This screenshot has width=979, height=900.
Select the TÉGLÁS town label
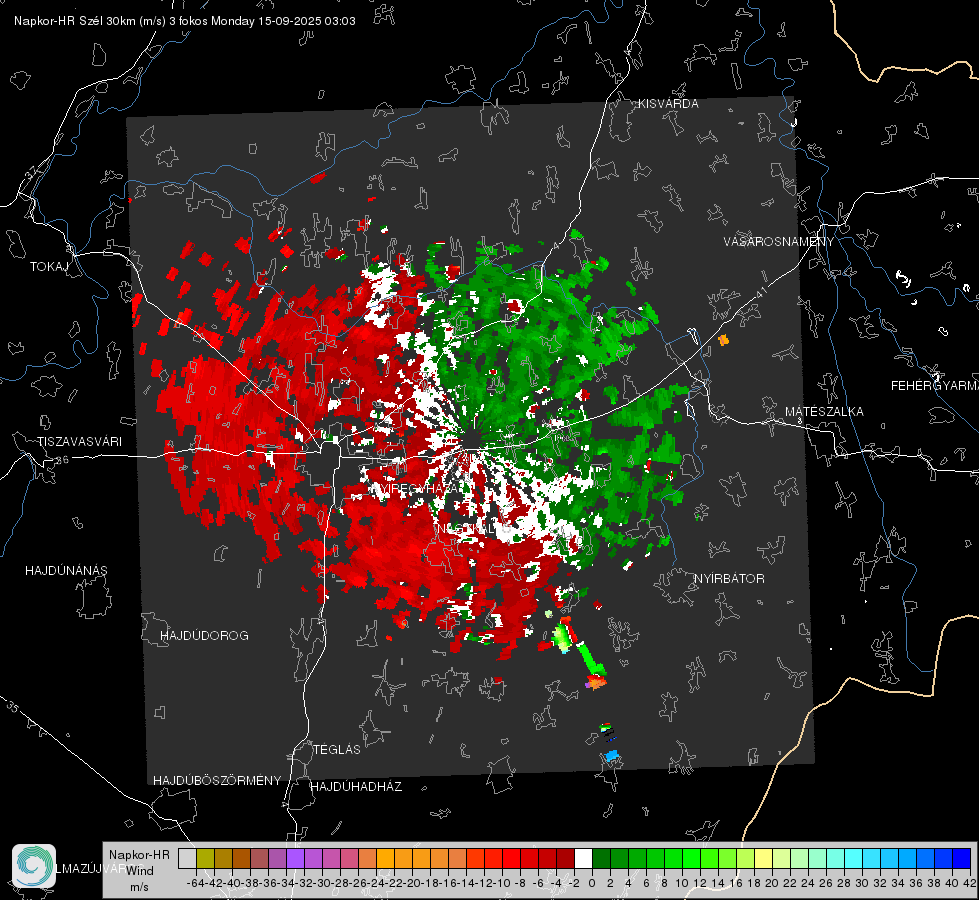pyautogui.click(x=337, y=750)
